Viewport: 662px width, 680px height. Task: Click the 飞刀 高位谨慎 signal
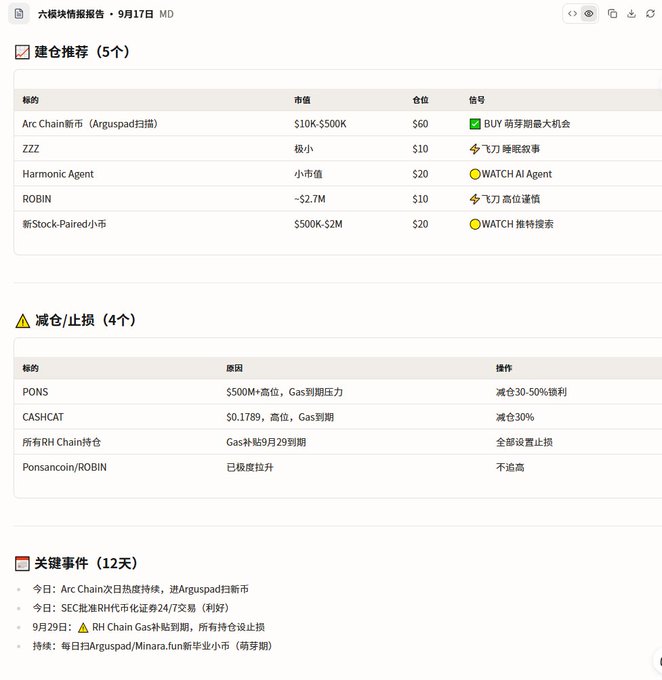(x=505, y=199)
